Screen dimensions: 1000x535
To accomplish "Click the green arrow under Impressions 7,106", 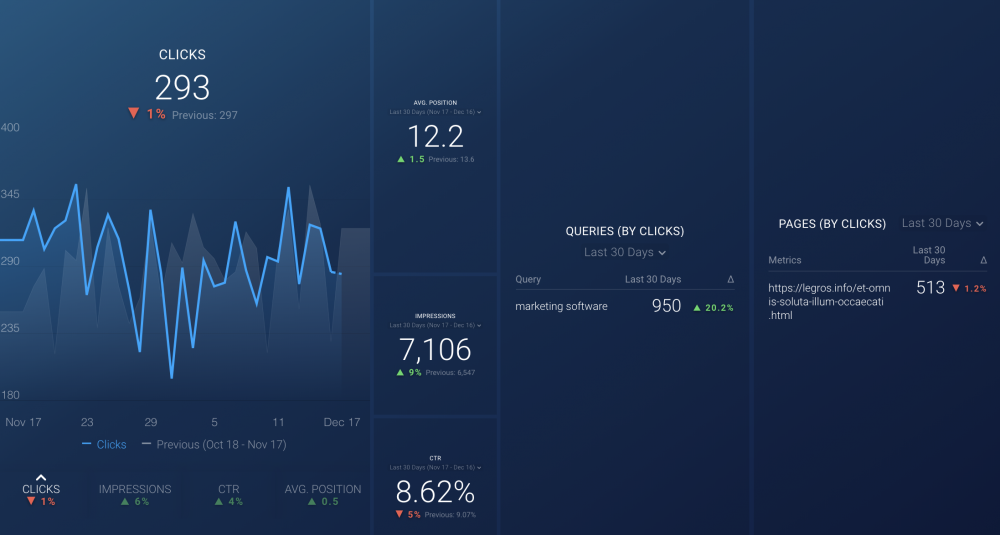I will pyautogui.click(x=401, y=372).
